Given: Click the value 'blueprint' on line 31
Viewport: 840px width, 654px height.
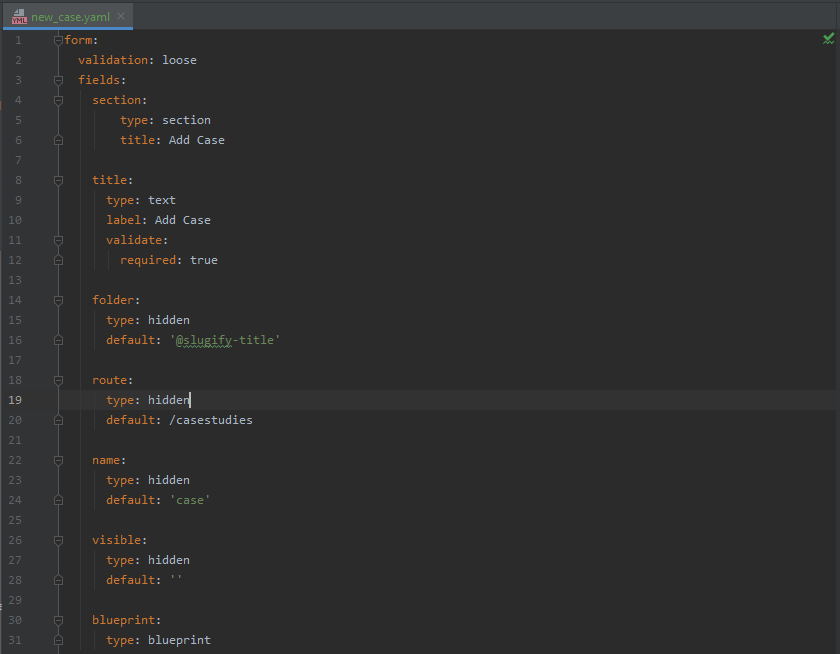Looking at the screenshot, I should [x=179, y=640].
